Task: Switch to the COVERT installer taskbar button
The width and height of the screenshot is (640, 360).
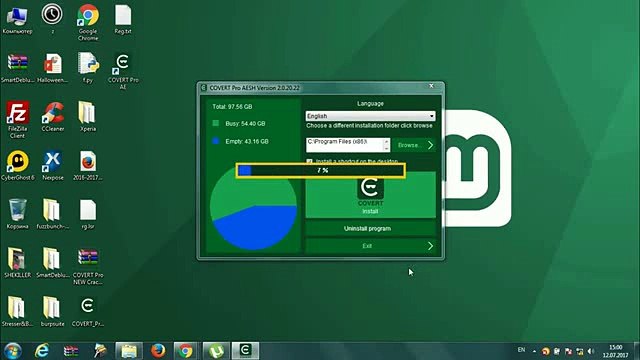Action: (245, 351)
